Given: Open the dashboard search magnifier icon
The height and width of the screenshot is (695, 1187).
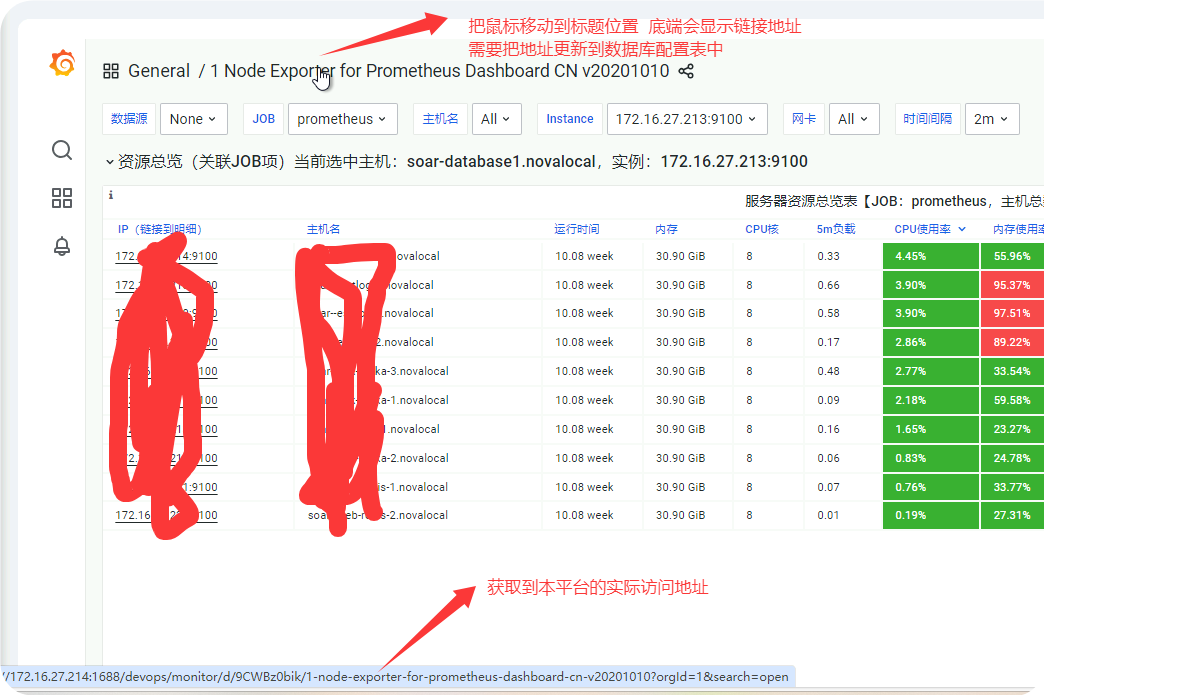Looking at the screenshot, I should (62, 150).
